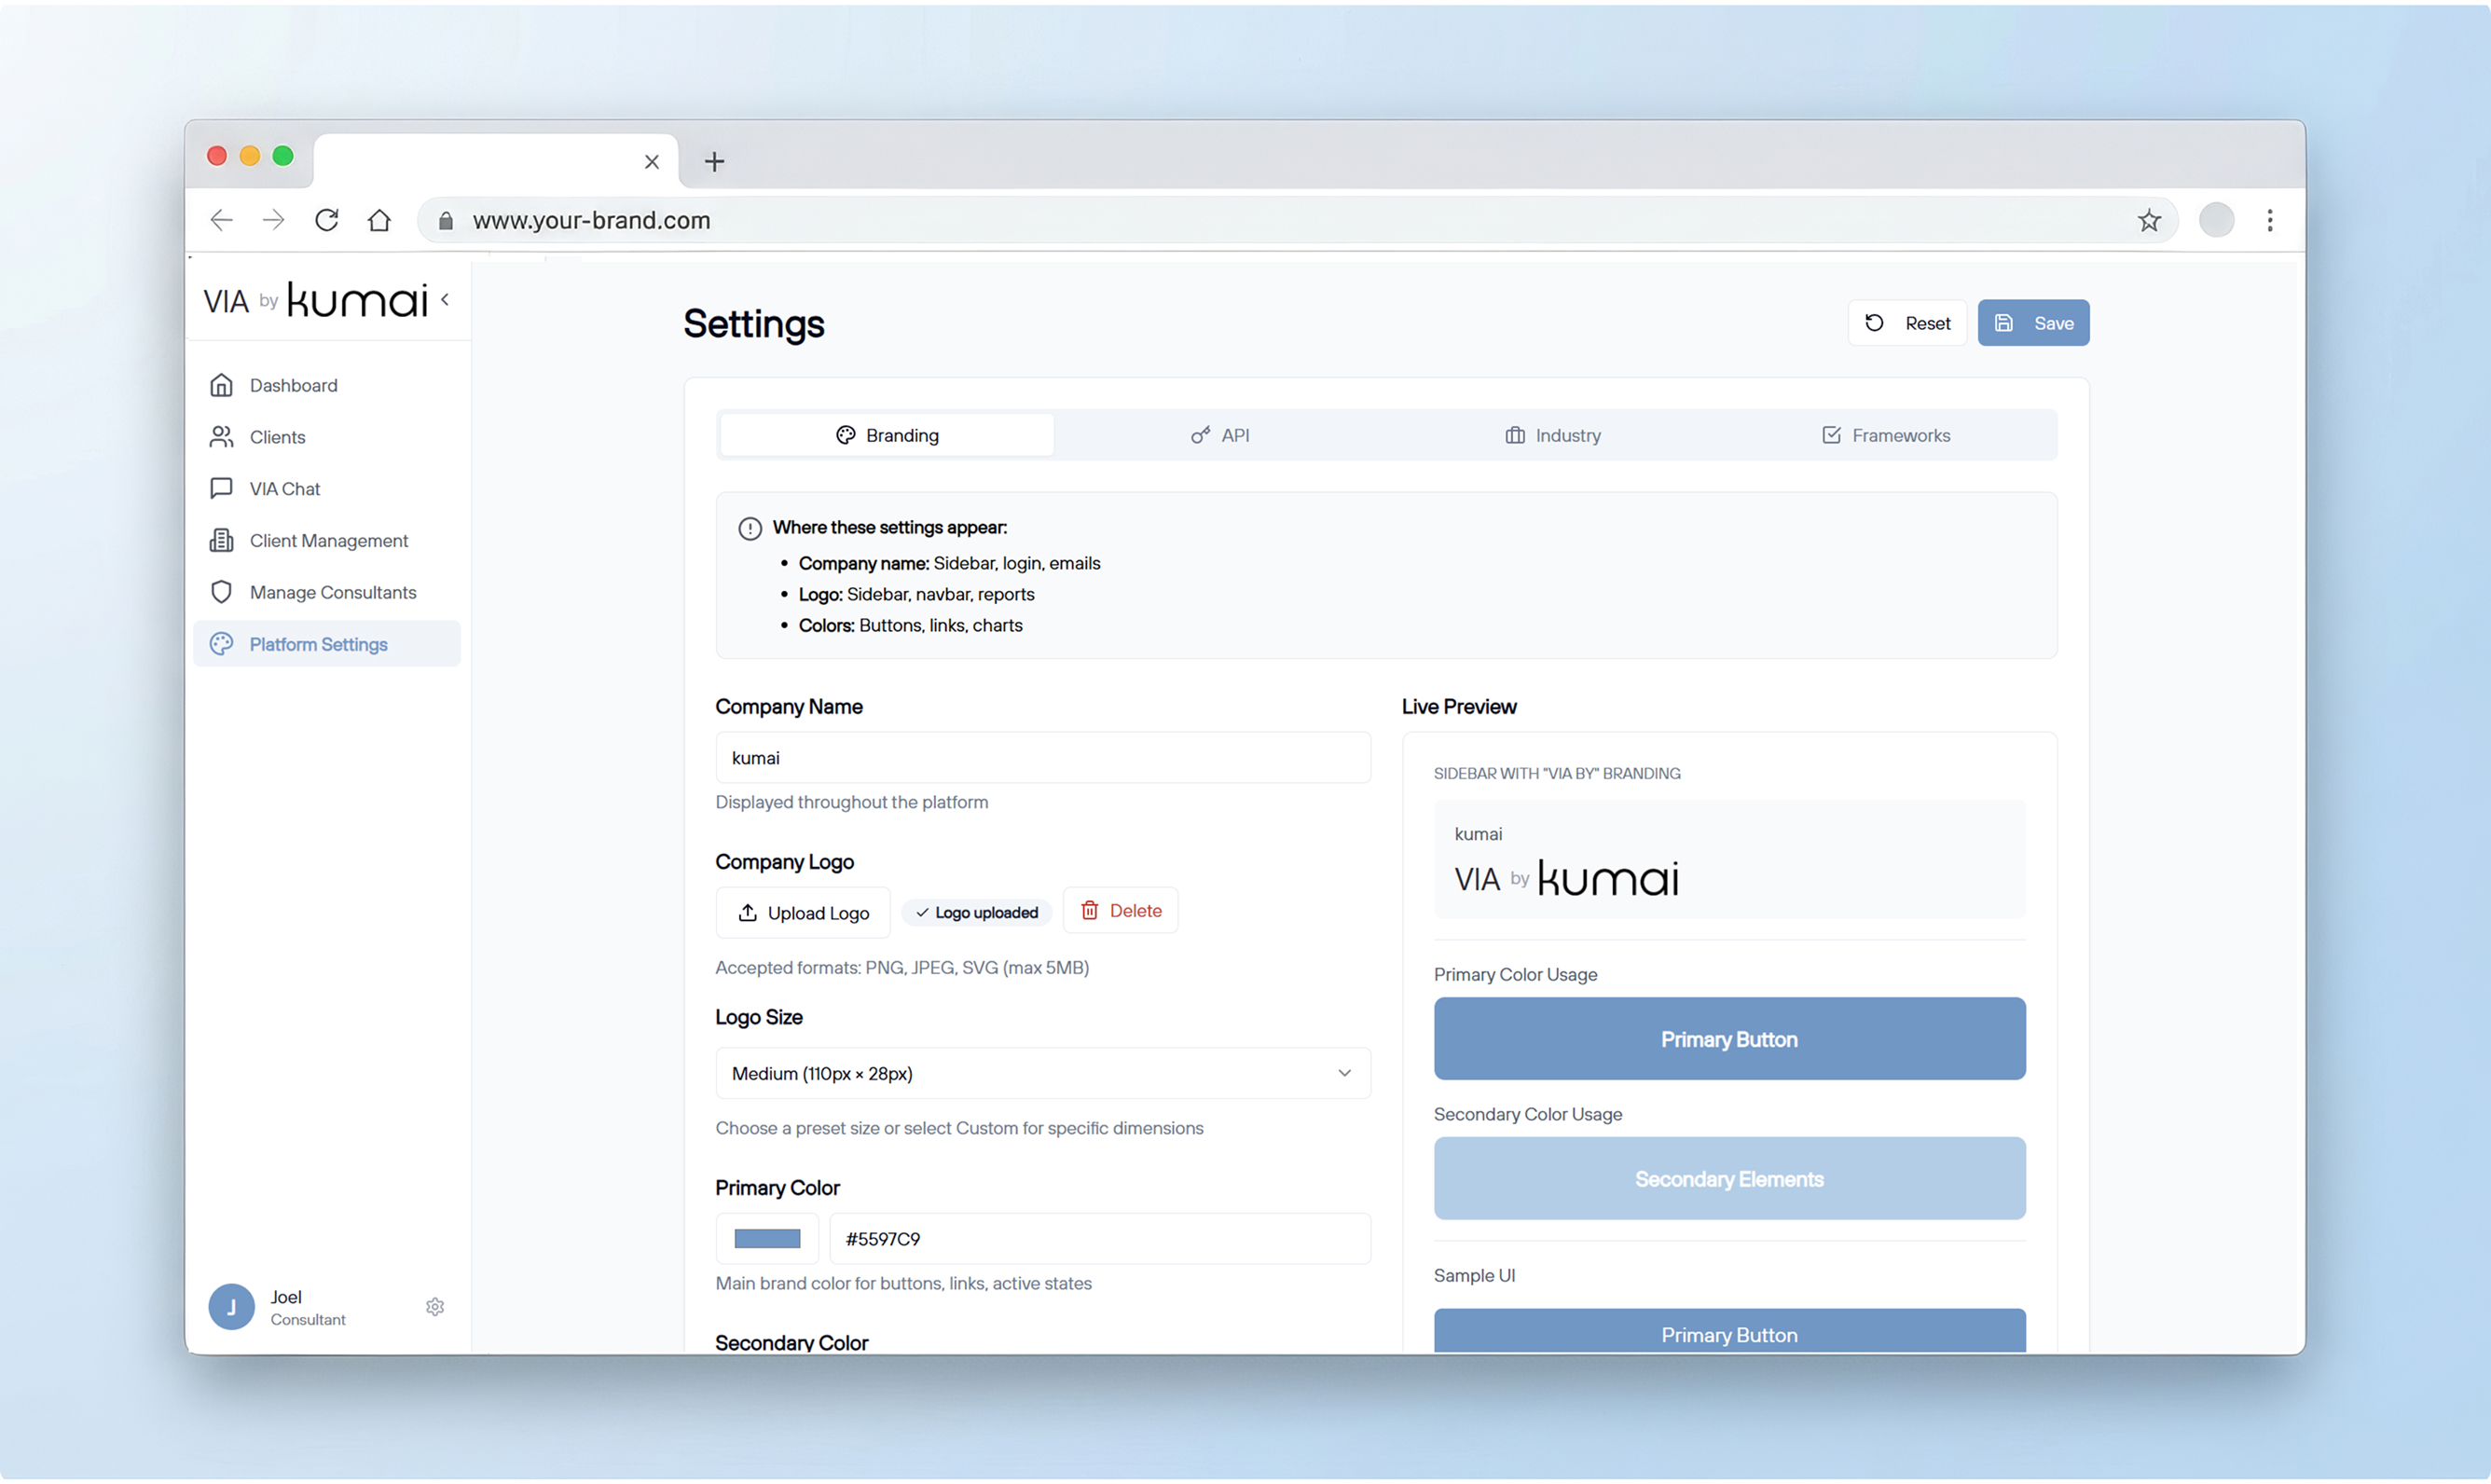
Task: Click the Dashboard home icon in sidebar
Action: tap(221, 385)
